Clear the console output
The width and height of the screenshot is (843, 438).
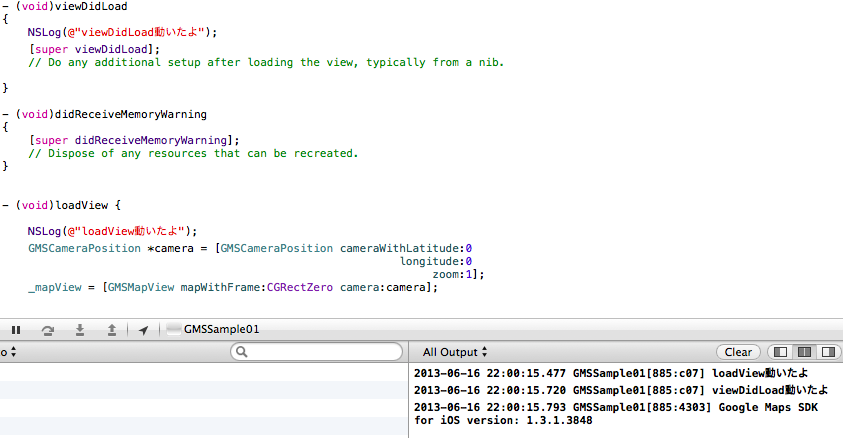pyautogui.click(x=738, y=352)
